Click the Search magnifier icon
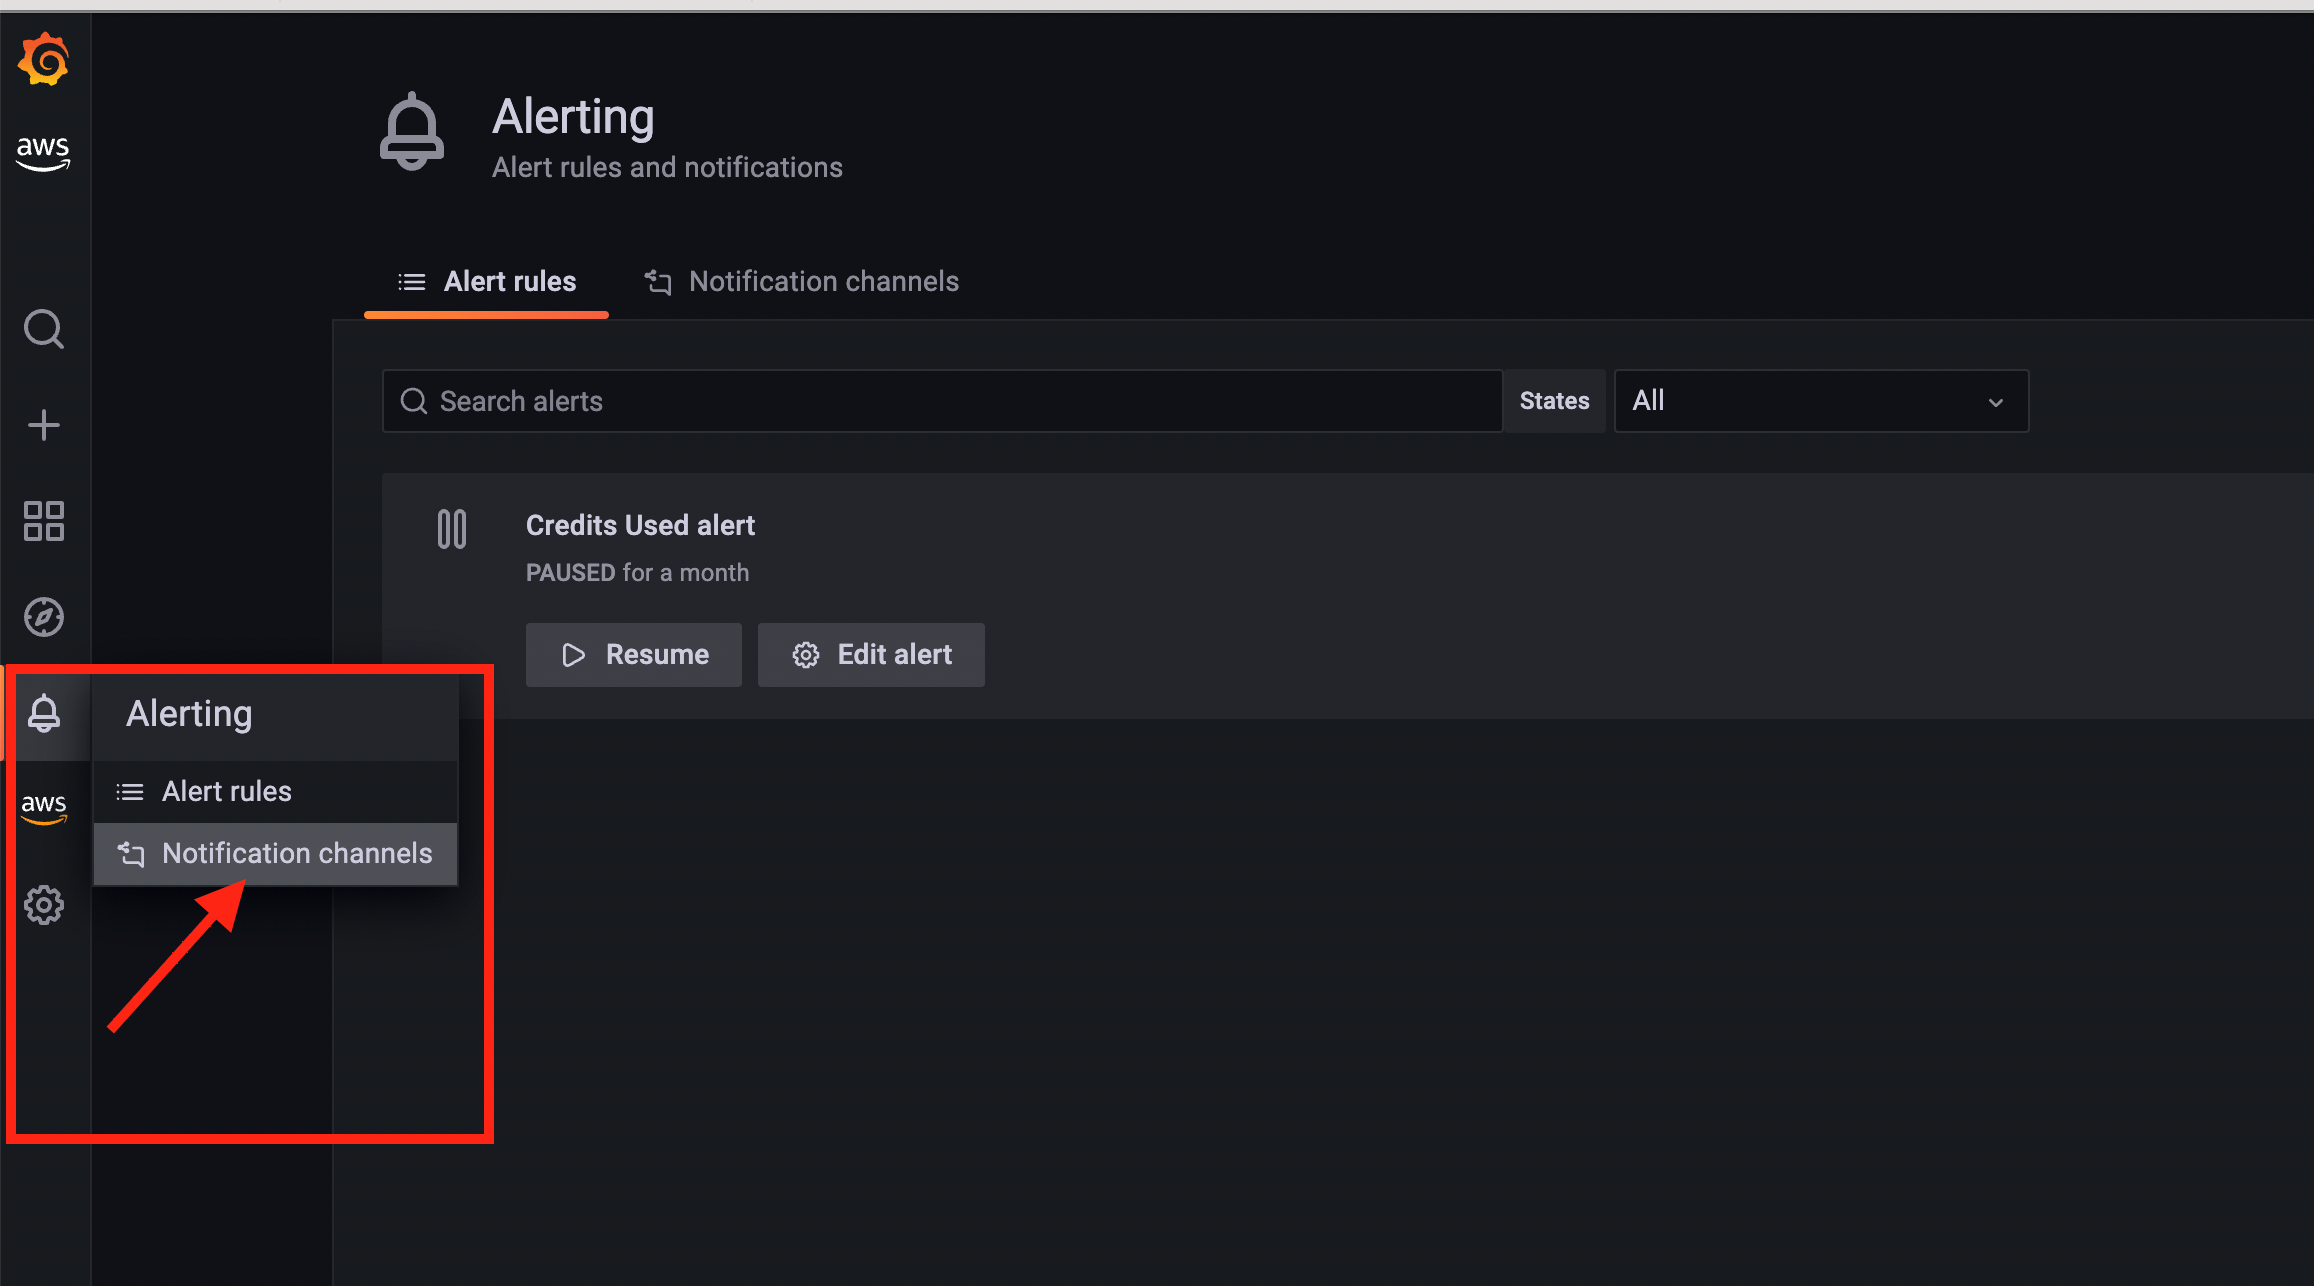2314x1286 pixels. coord(43,328)
